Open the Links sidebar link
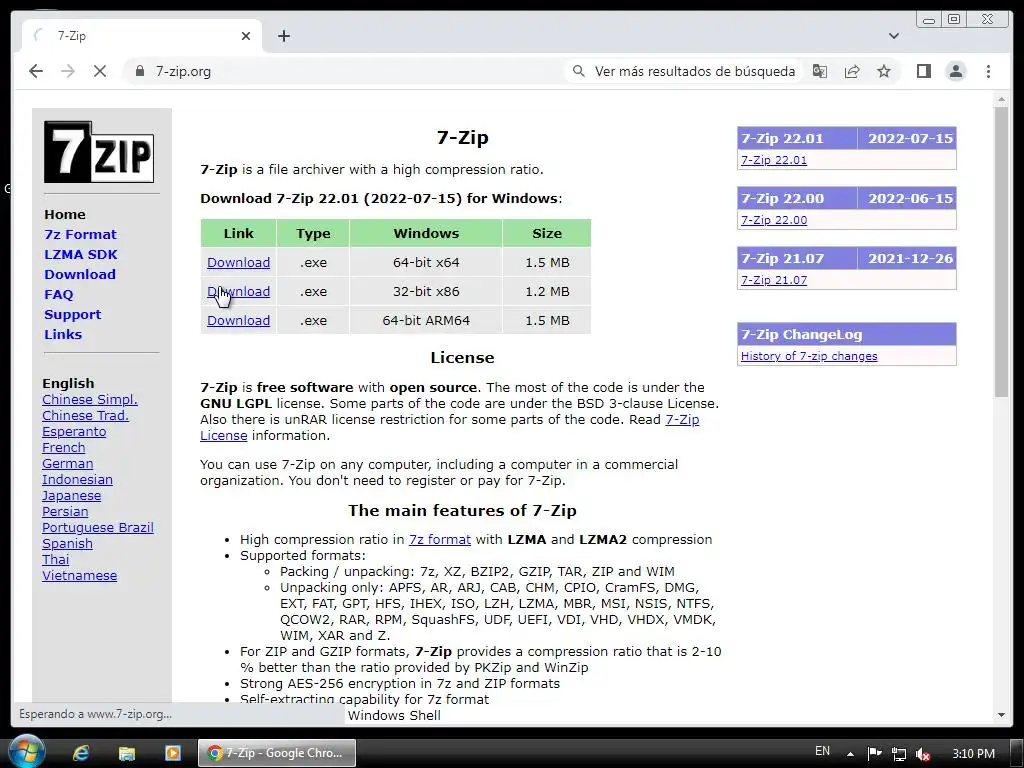This screenshot has width=1024, height=768. 63,334
